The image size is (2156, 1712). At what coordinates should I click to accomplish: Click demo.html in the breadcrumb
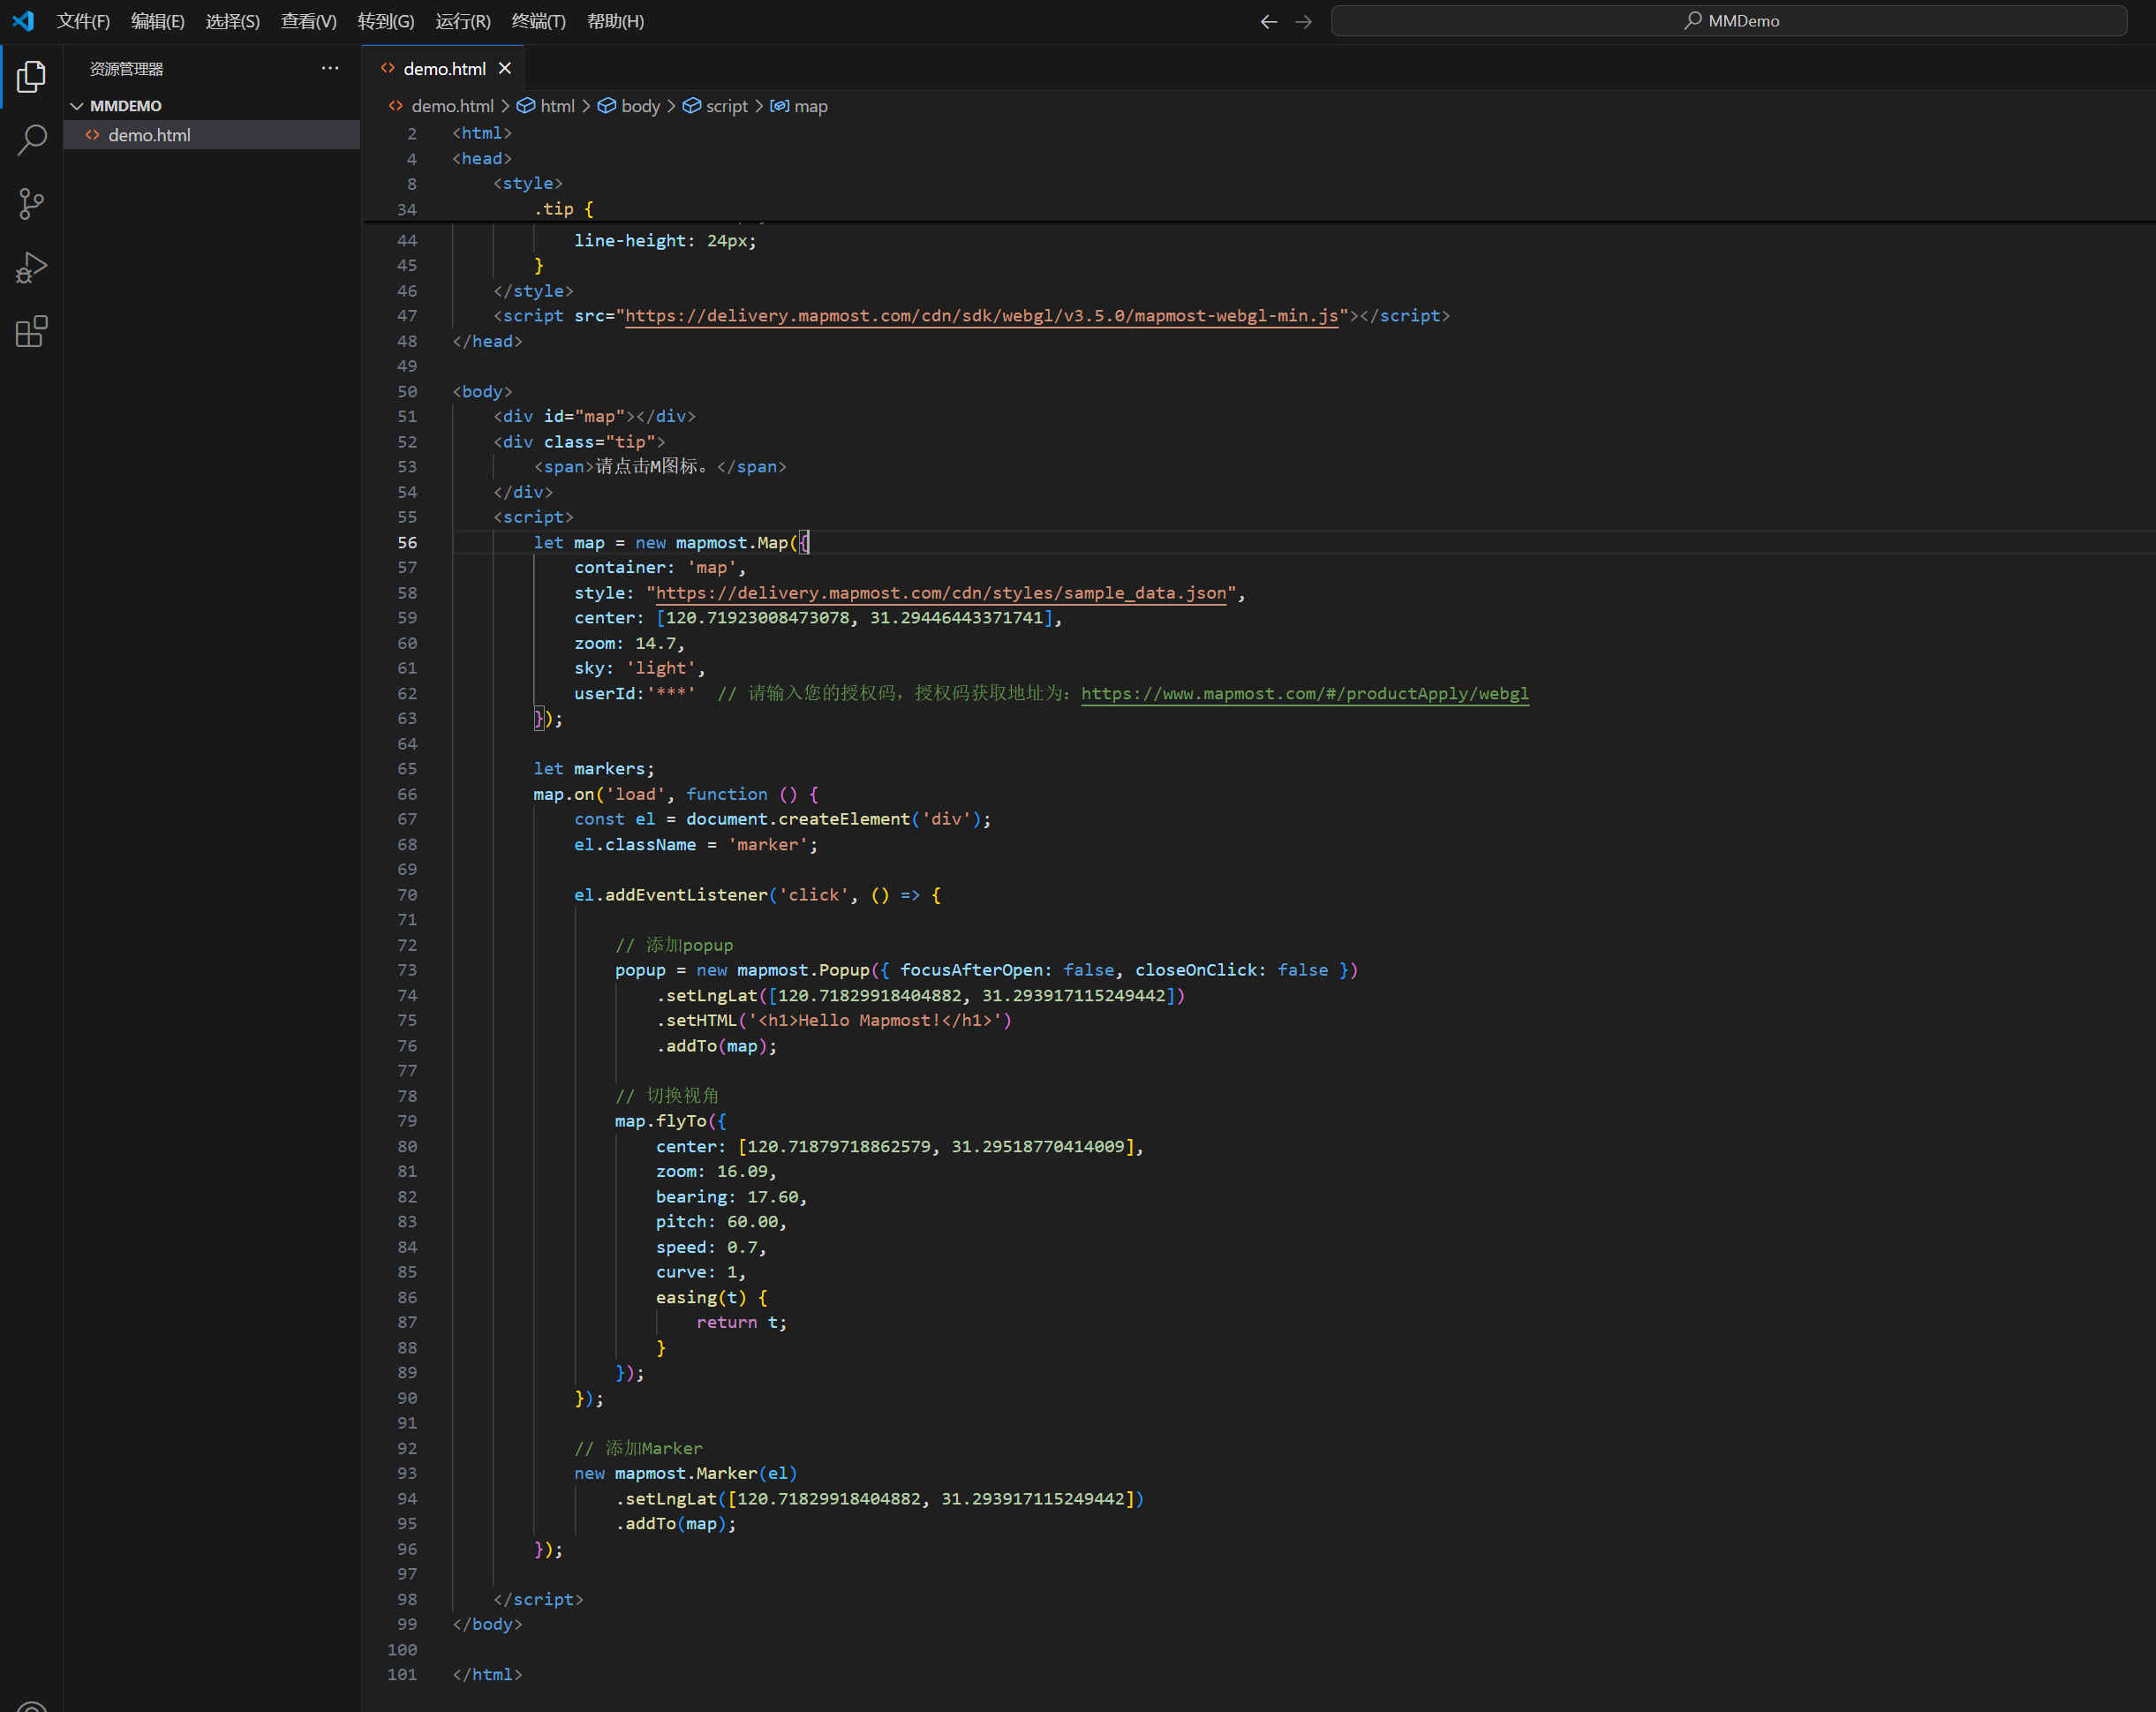tap(452, 106)
